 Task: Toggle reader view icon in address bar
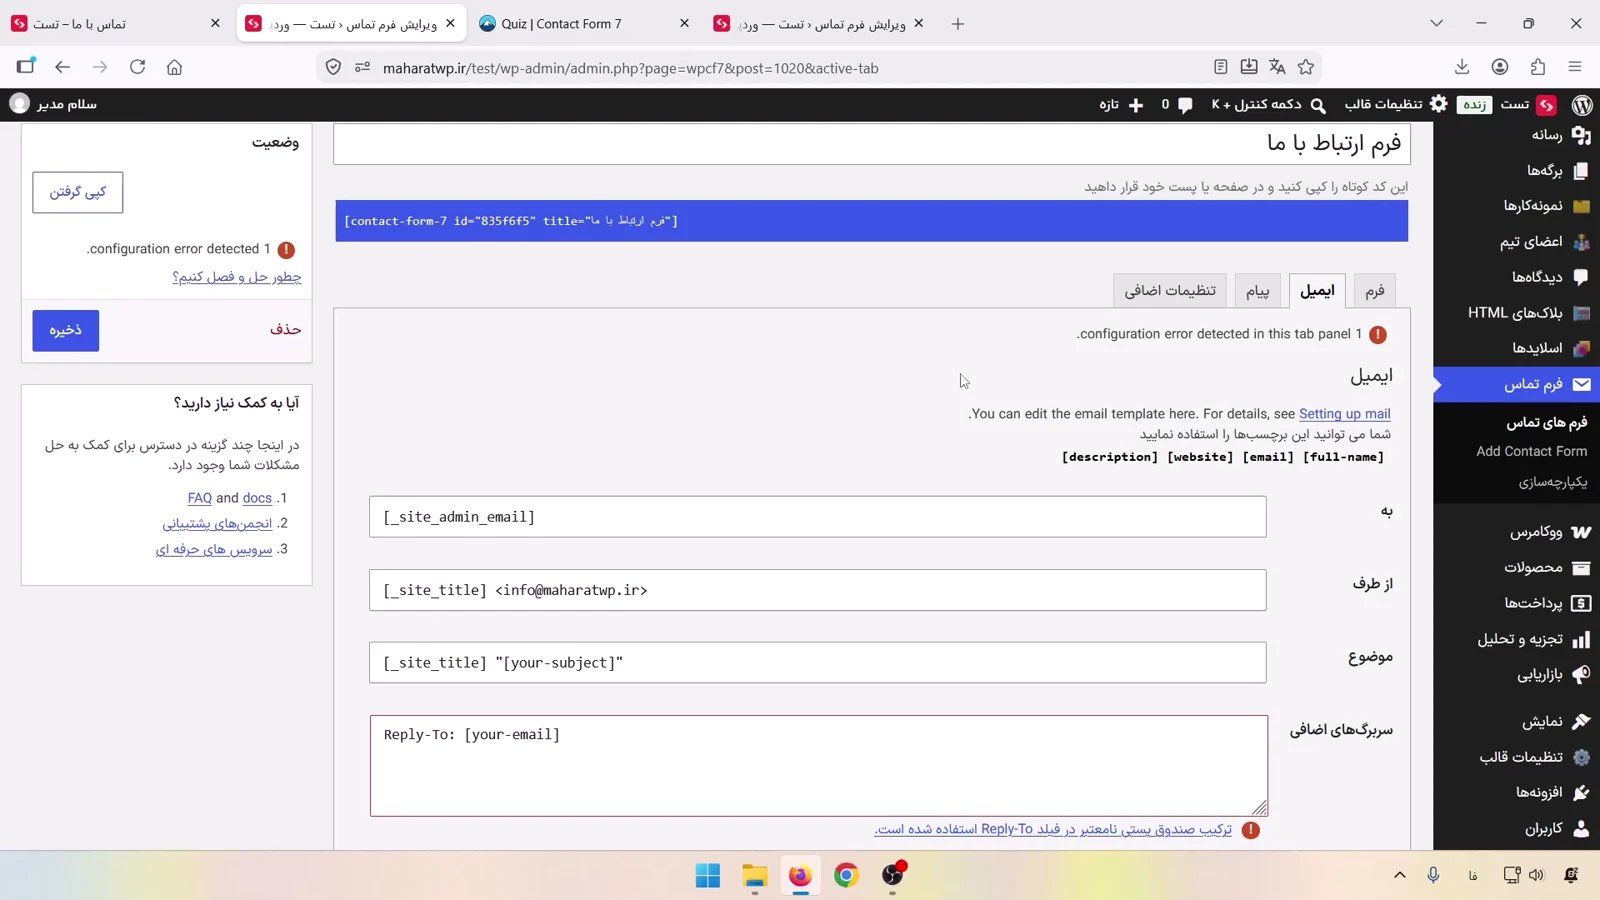coord(1220,67)
